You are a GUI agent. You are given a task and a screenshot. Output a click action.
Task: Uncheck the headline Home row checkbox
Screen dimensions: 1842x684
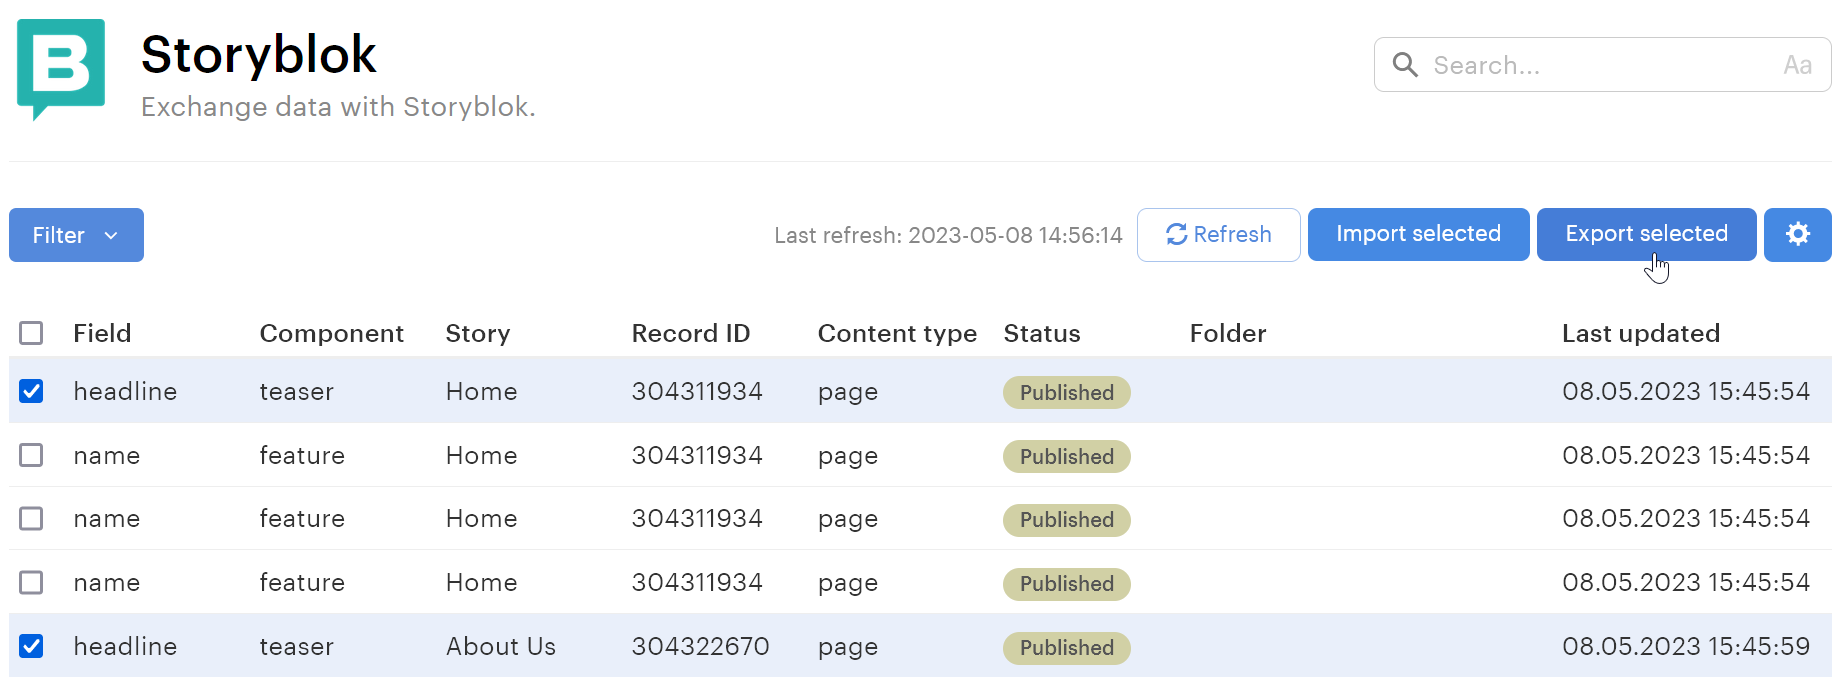pyautogui.click(x=31, y=391)
